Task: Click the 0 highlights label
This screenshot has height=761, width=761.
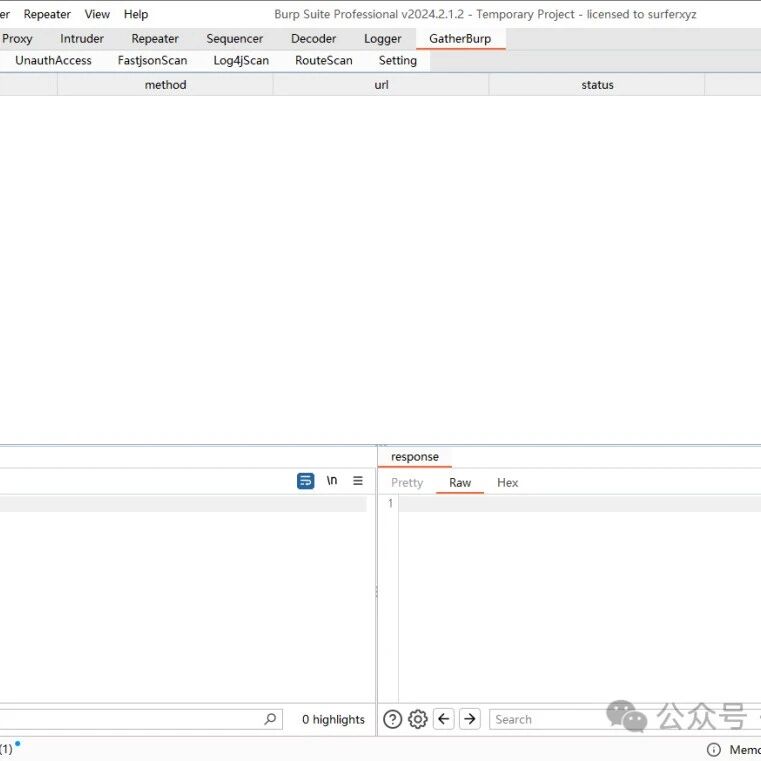Action: click(x=333, y=719)
